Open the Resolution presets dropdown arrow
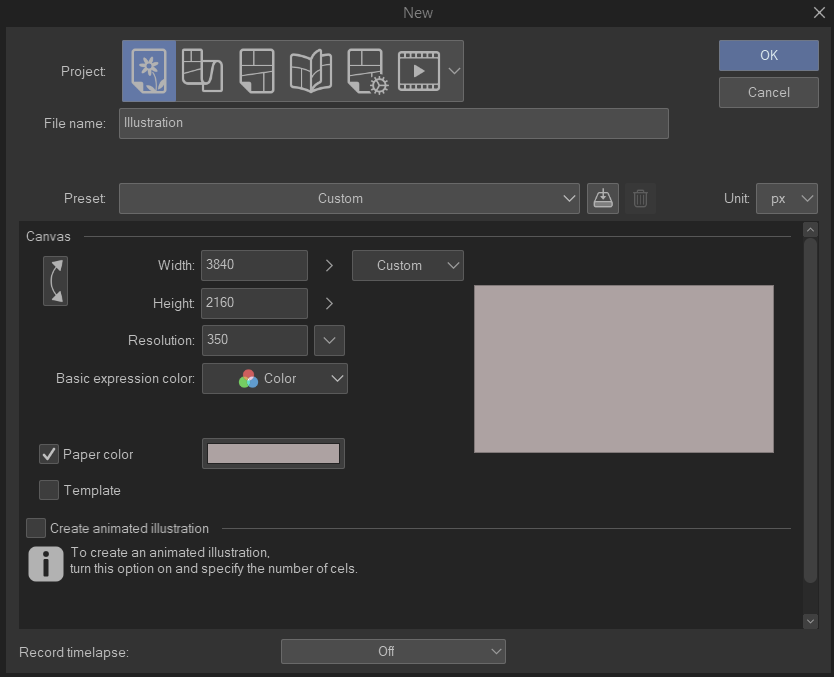Viewport: 834px width, 677px height. (x=329, y=340)
